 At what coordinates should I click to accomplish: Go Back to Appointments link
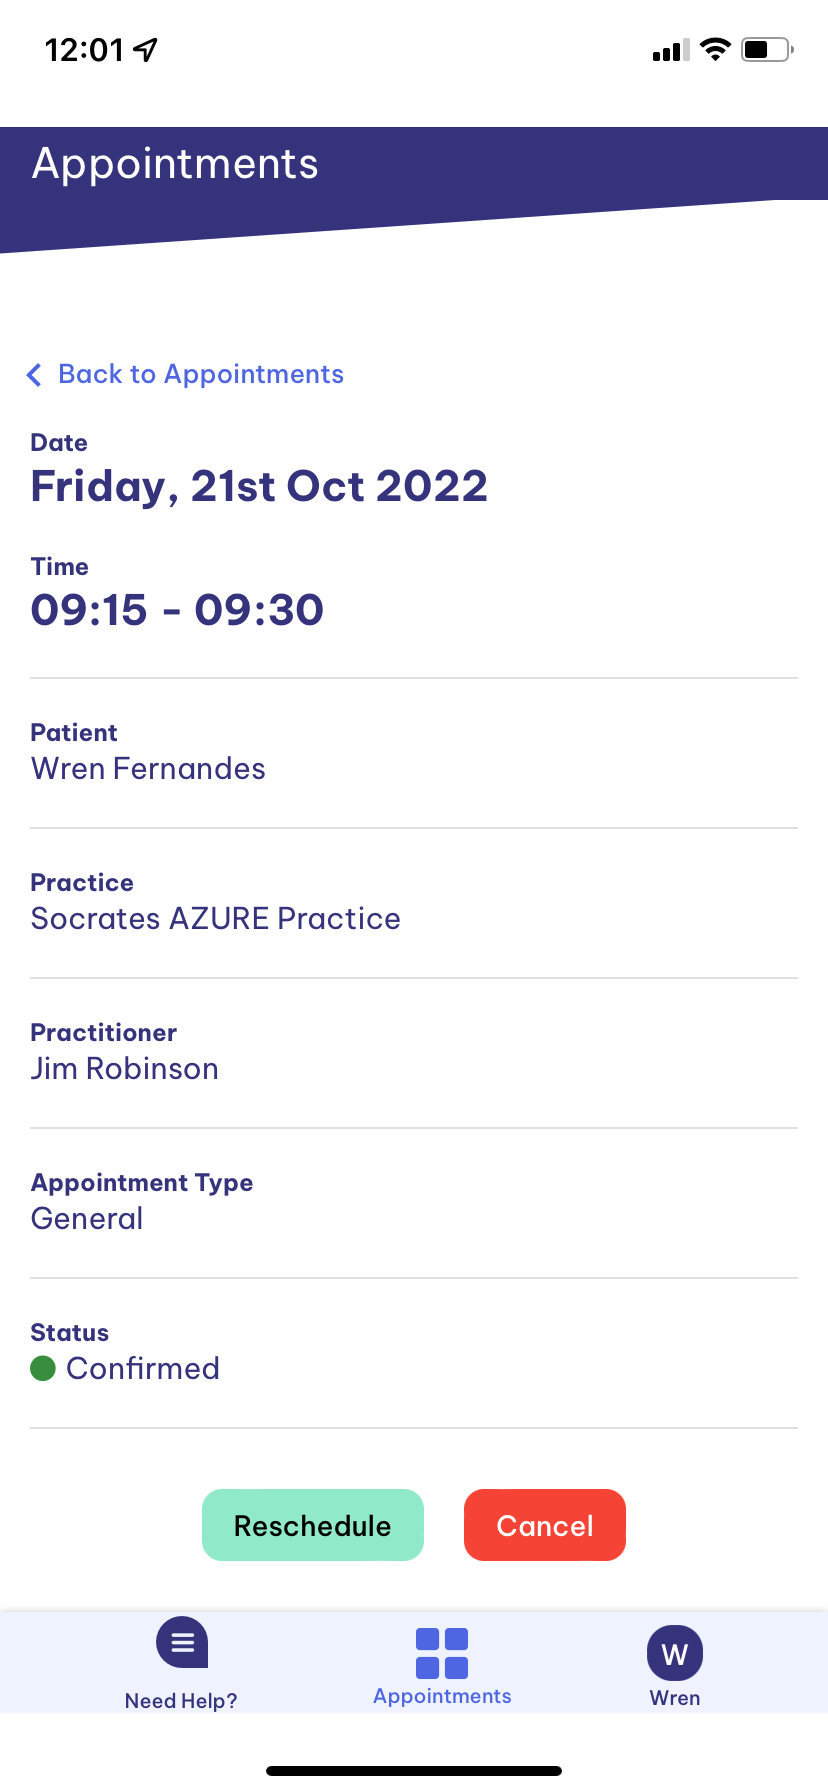pos(201,374)
